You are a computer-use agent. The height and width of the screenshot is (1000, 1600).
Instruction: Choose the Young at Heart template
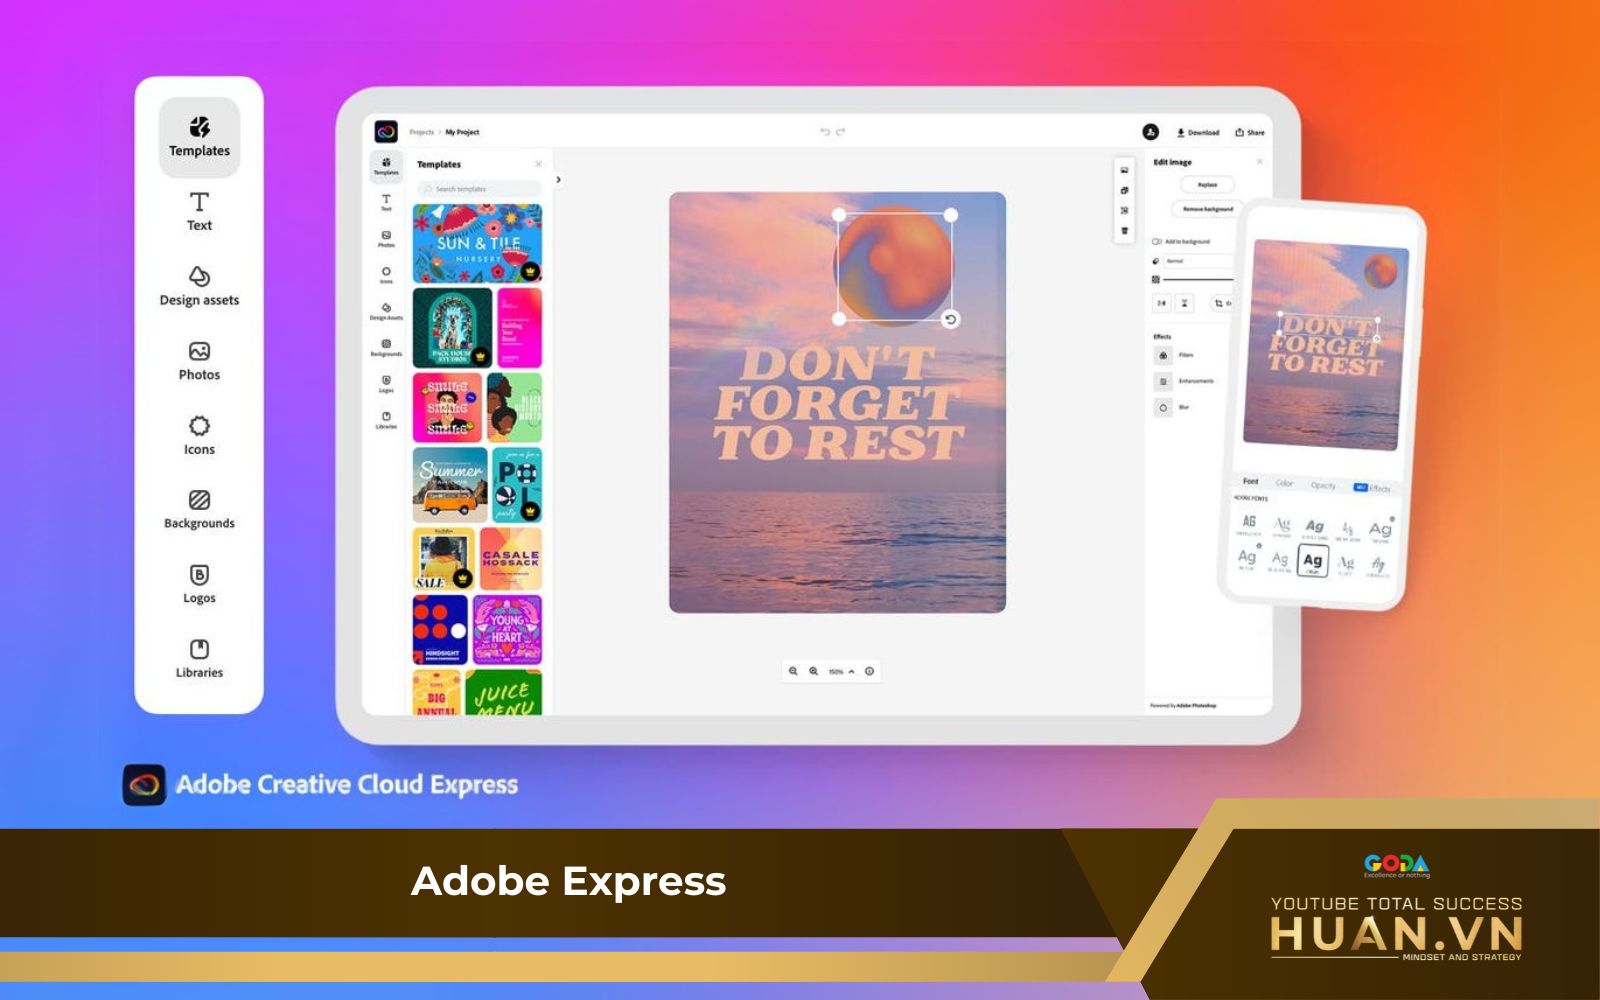coord(507,630)
